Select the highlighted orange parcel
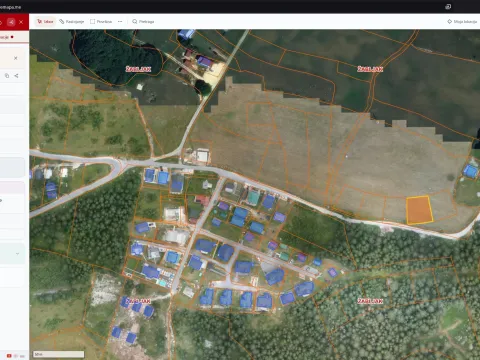The height and width of the screenshot is (360, 480). [419, 210]
